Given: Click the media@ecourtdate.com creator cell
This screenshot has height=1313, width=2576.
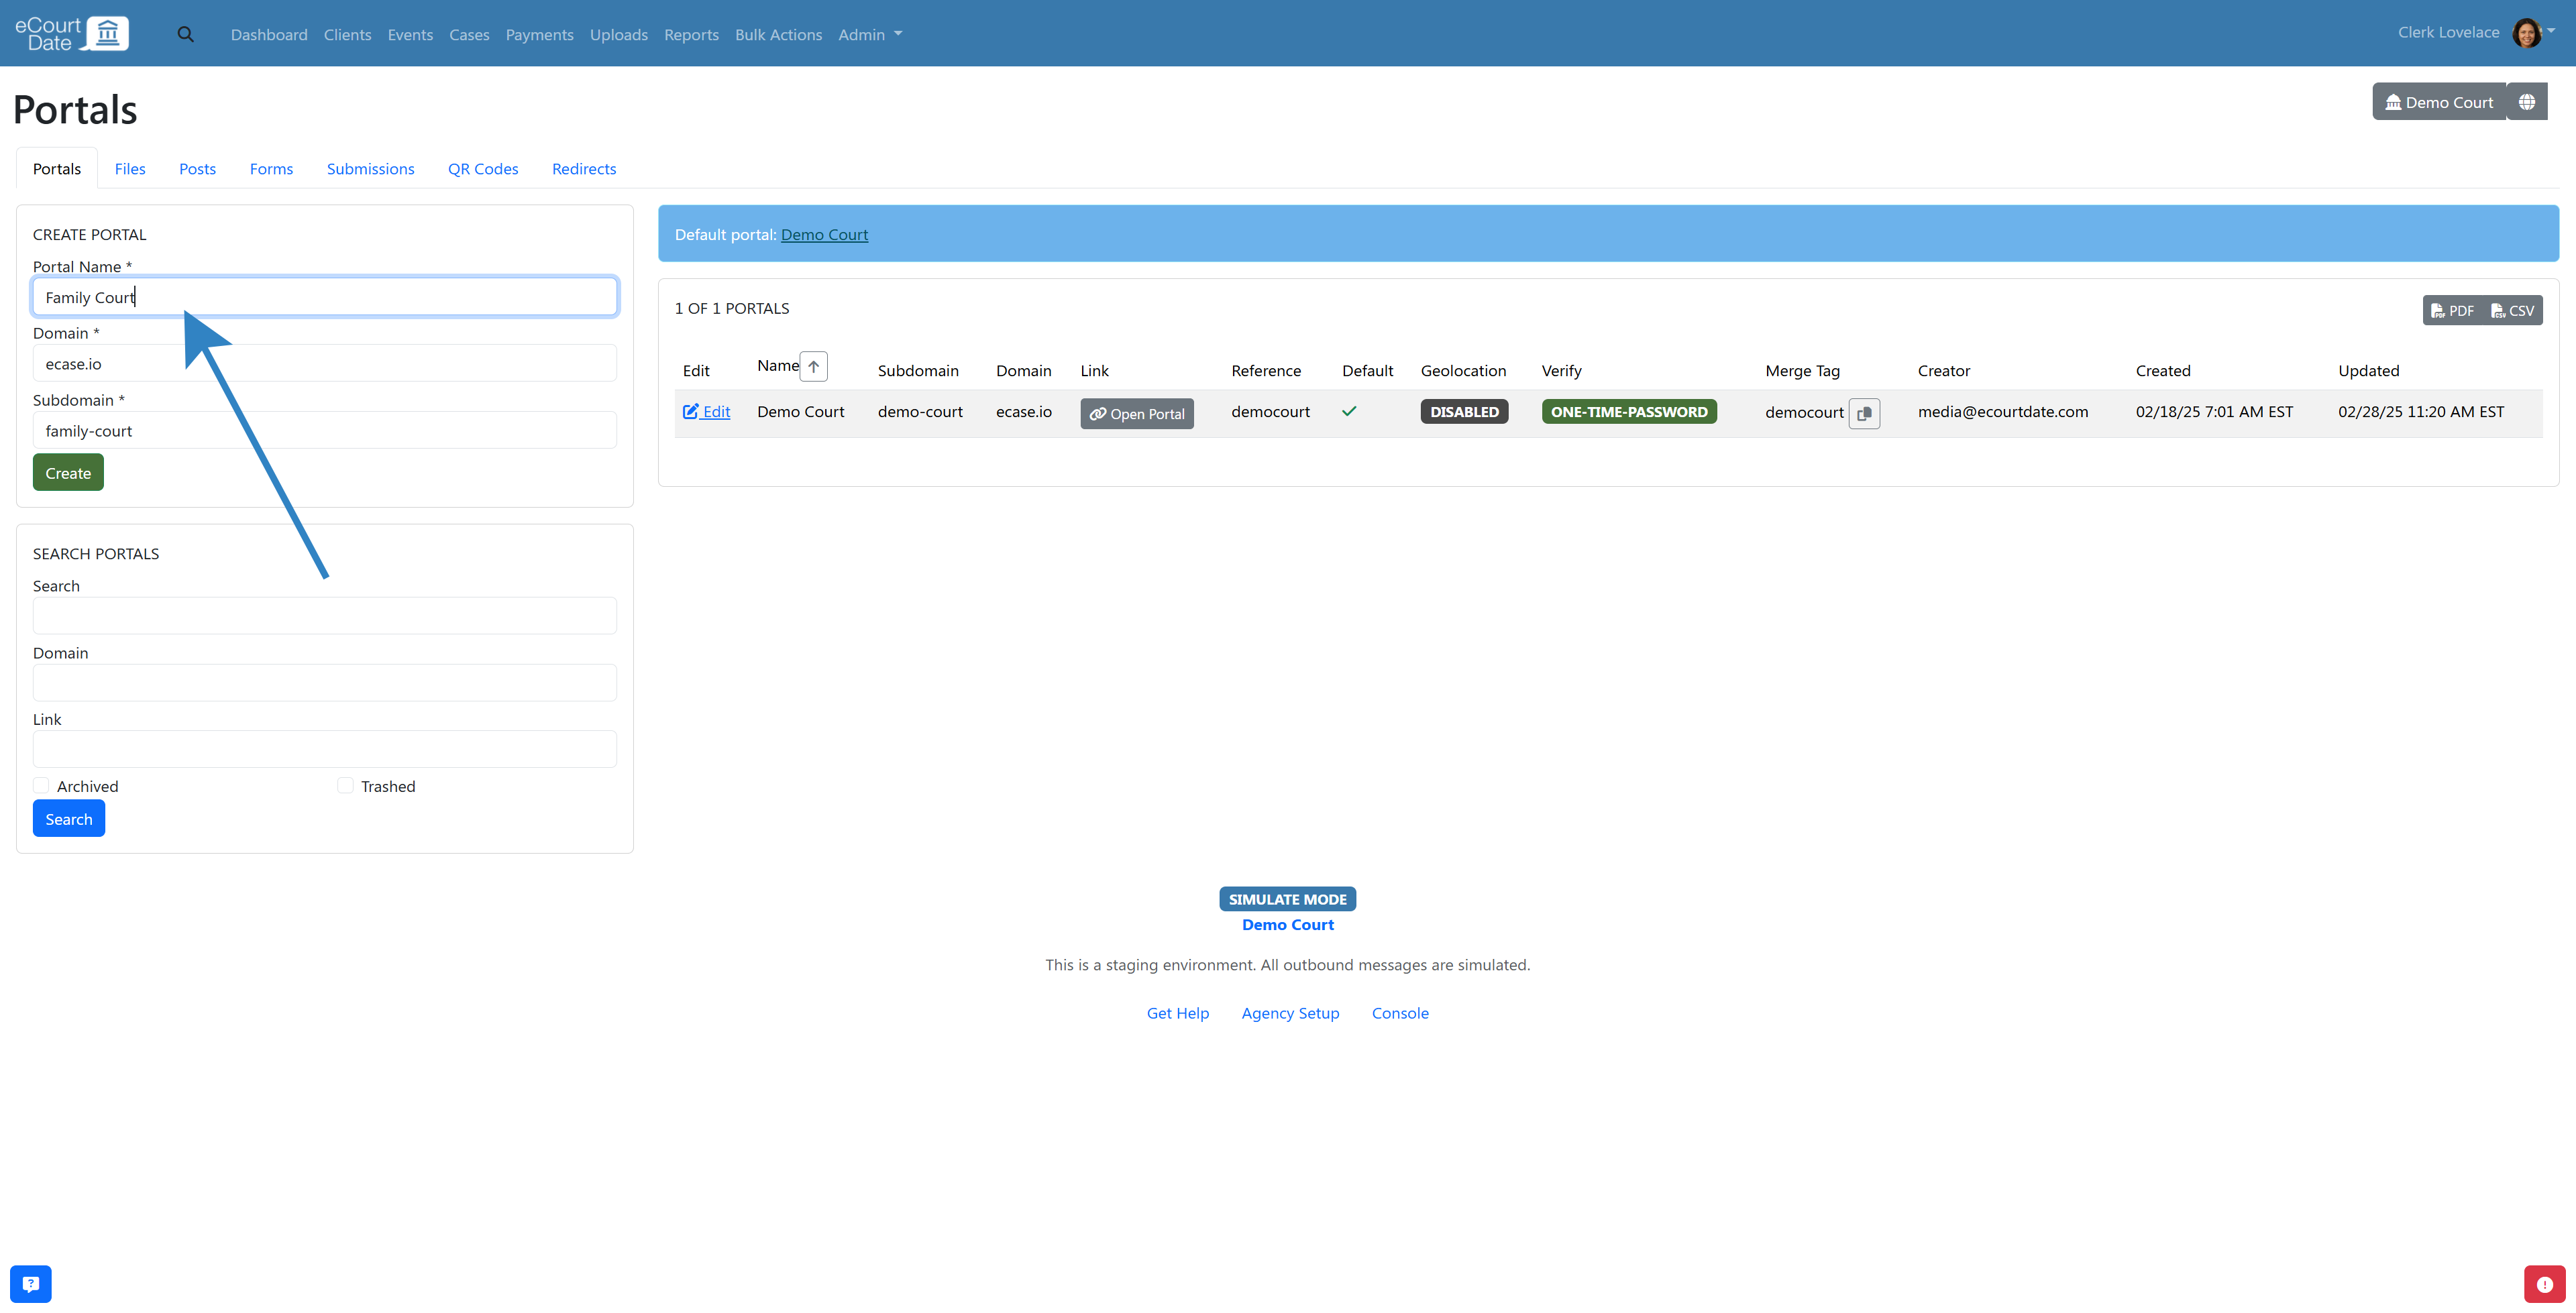Looking at the screenshot, I should click(2003, 412).
